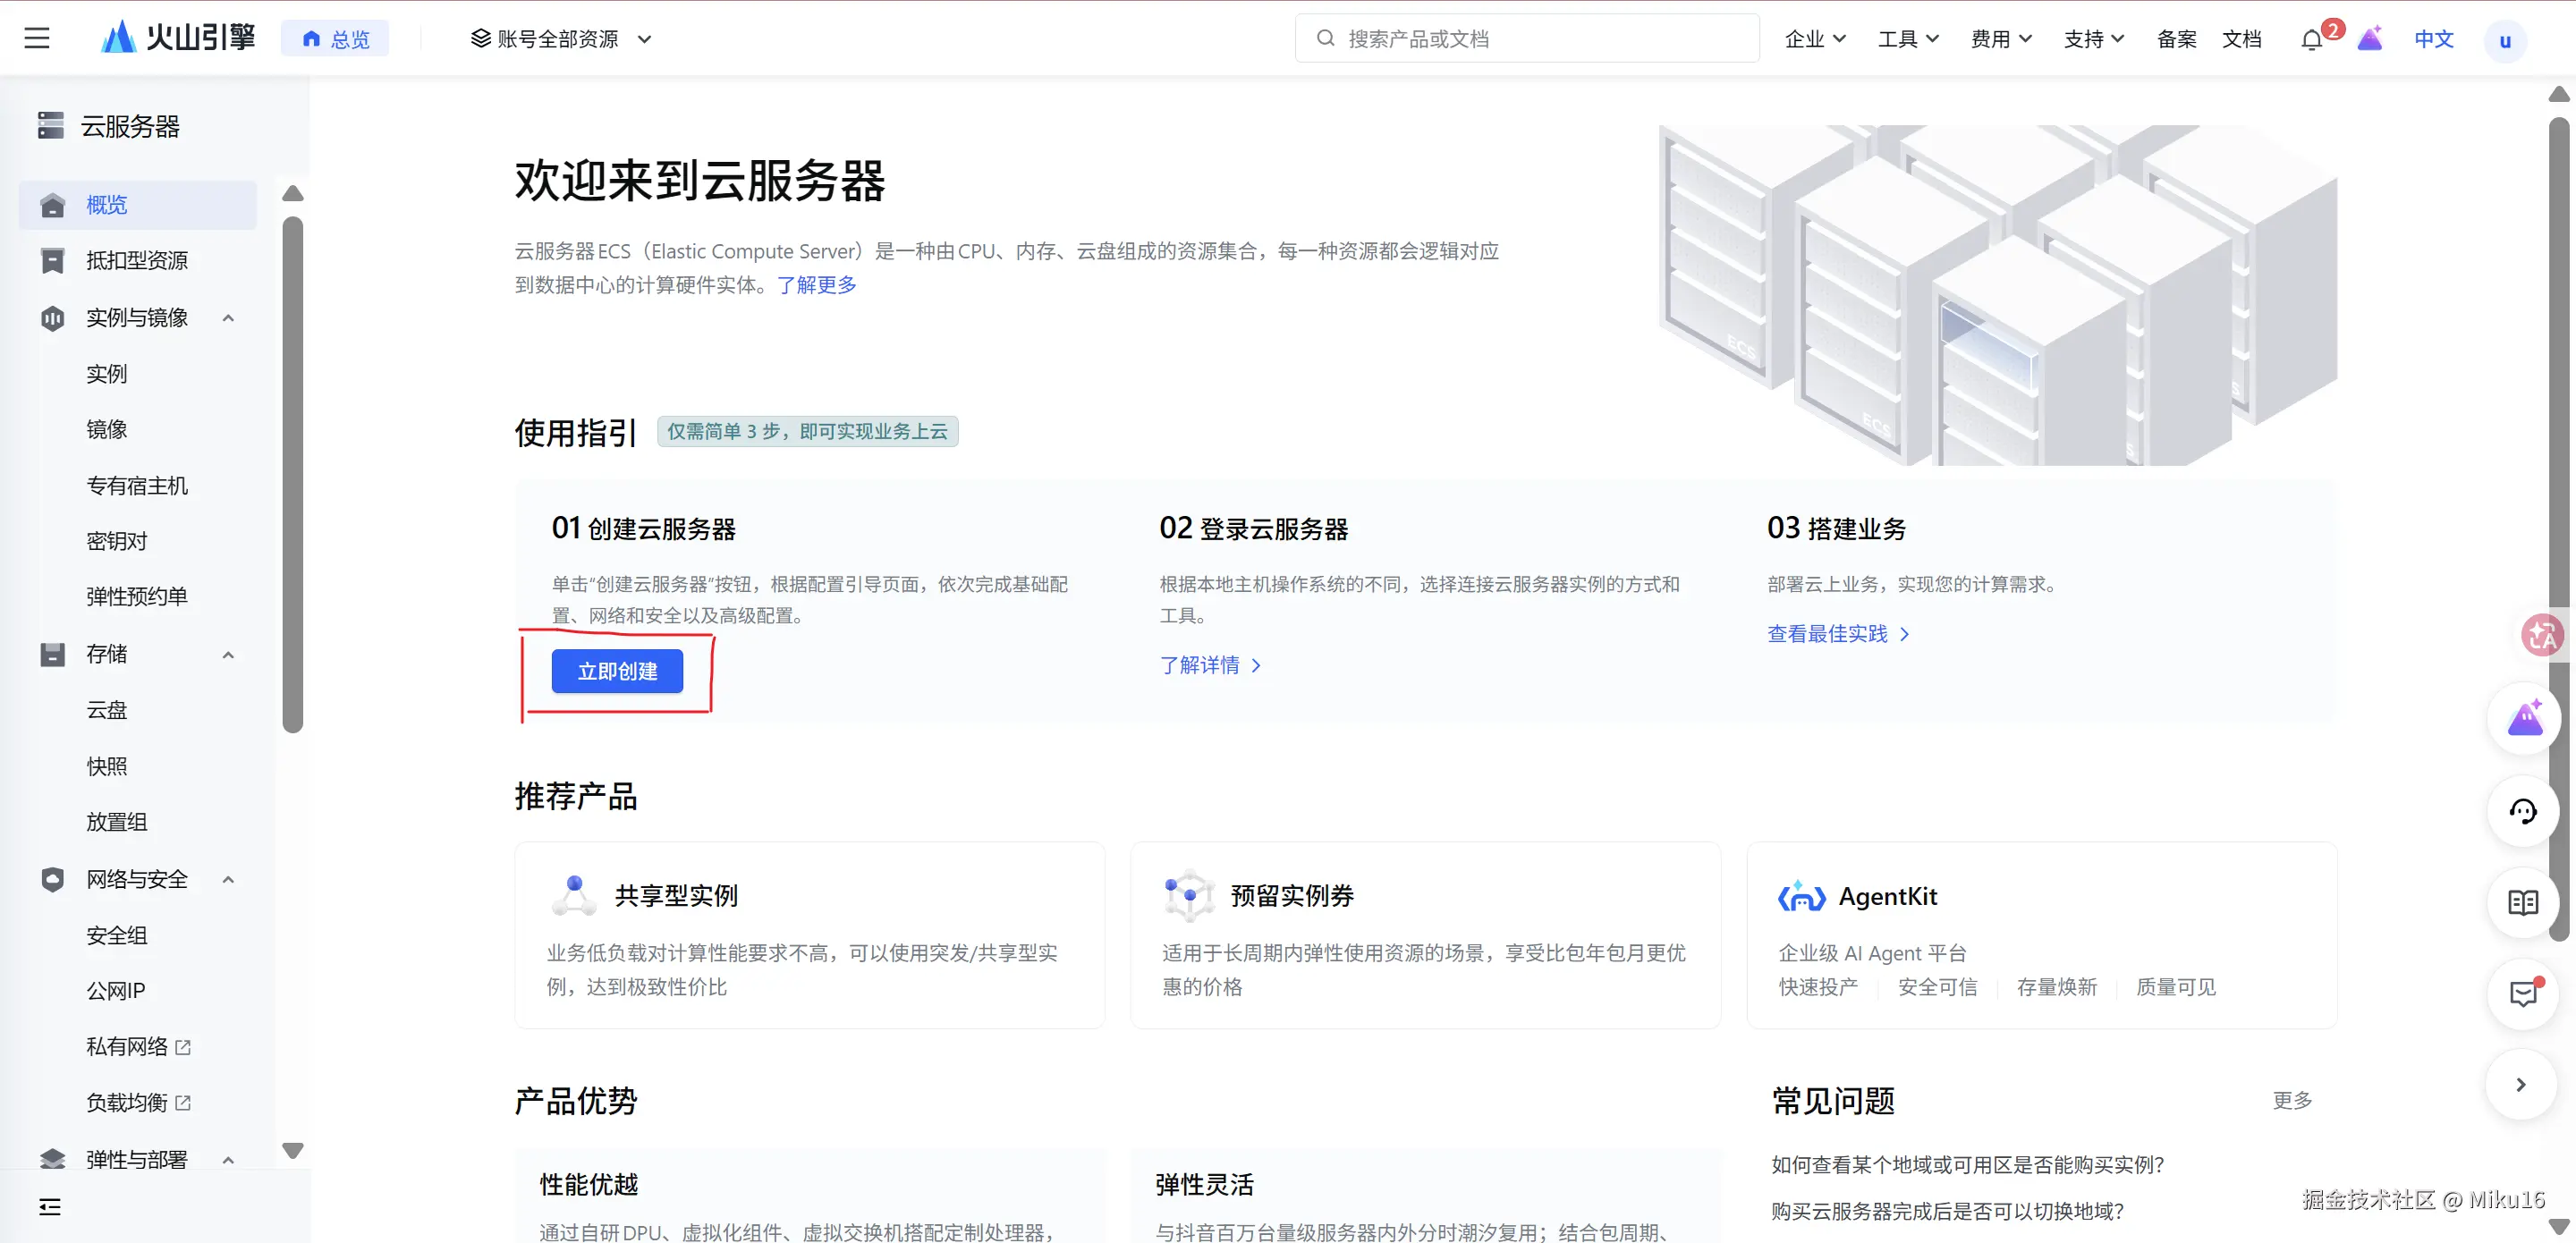Click the right-side page scrollbar

click(2558, 500)
